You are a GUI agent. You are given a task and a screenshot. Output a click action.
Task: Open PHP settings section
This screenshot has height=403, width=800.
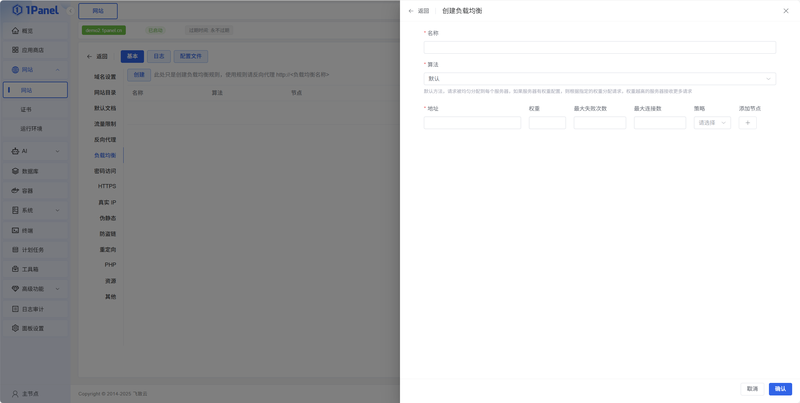pos(110,265)
